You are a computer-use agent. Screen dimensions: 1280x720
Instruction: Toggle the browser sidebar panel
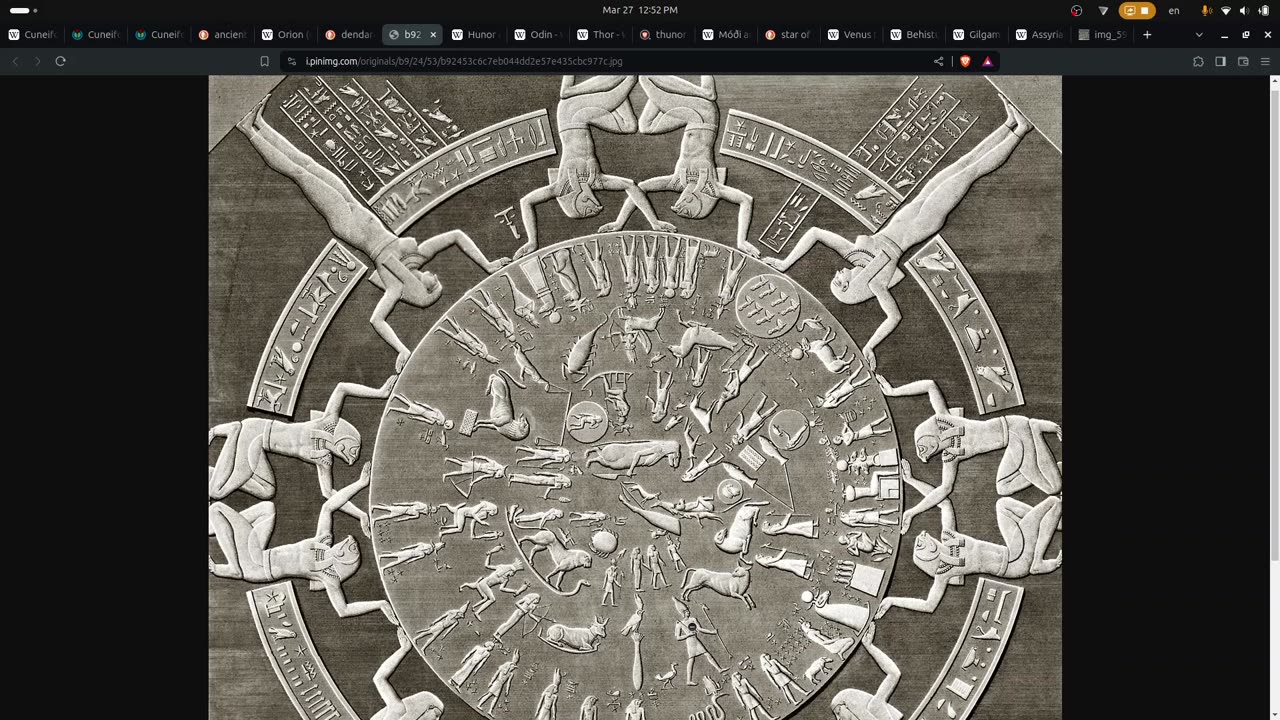[x=1220, y=61]
